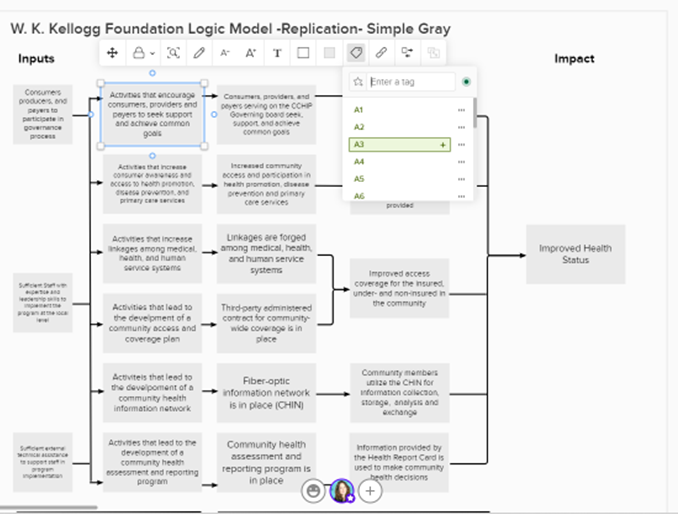The image size is (678, 514).
Task: Click the Inputs heading
Action: [36, 58]
